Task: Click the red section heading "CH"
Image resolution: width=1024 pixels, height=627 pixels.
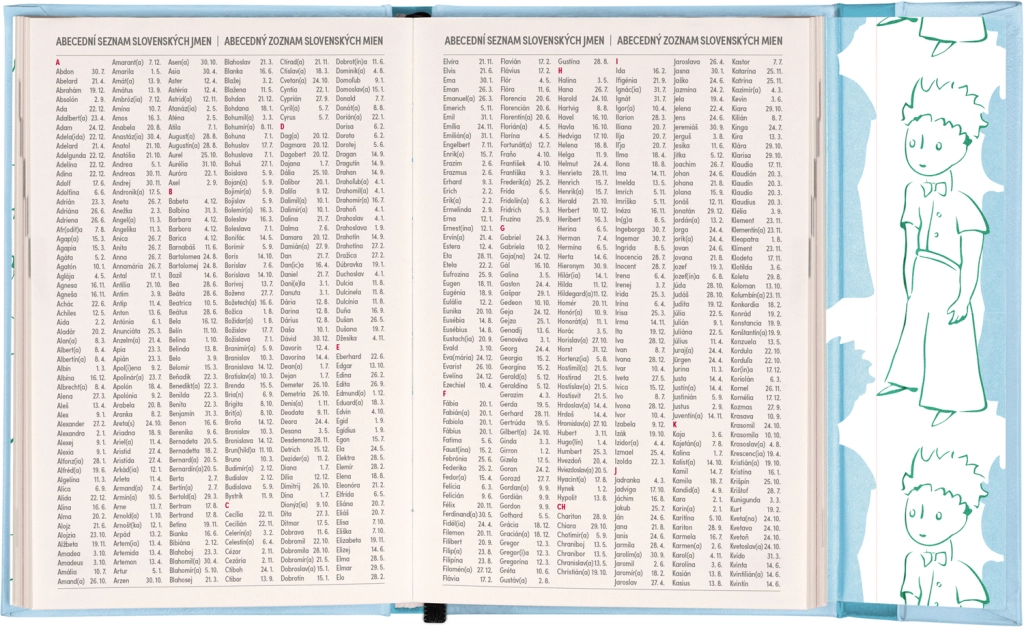Action: point(562,507)
